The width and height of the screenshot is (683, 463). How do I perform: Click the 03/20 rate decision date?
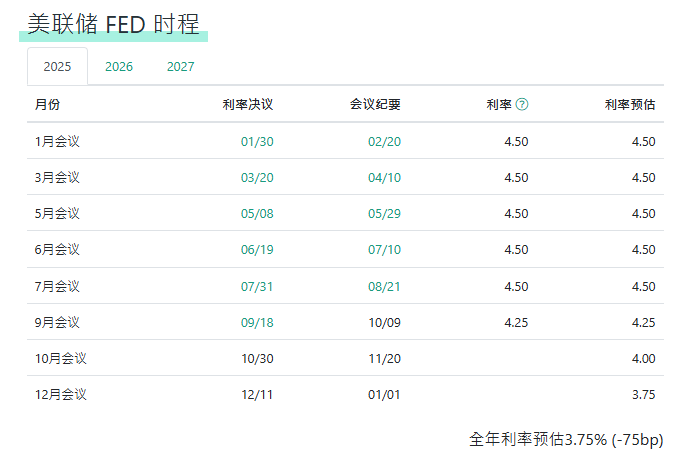tap(257, 177)
